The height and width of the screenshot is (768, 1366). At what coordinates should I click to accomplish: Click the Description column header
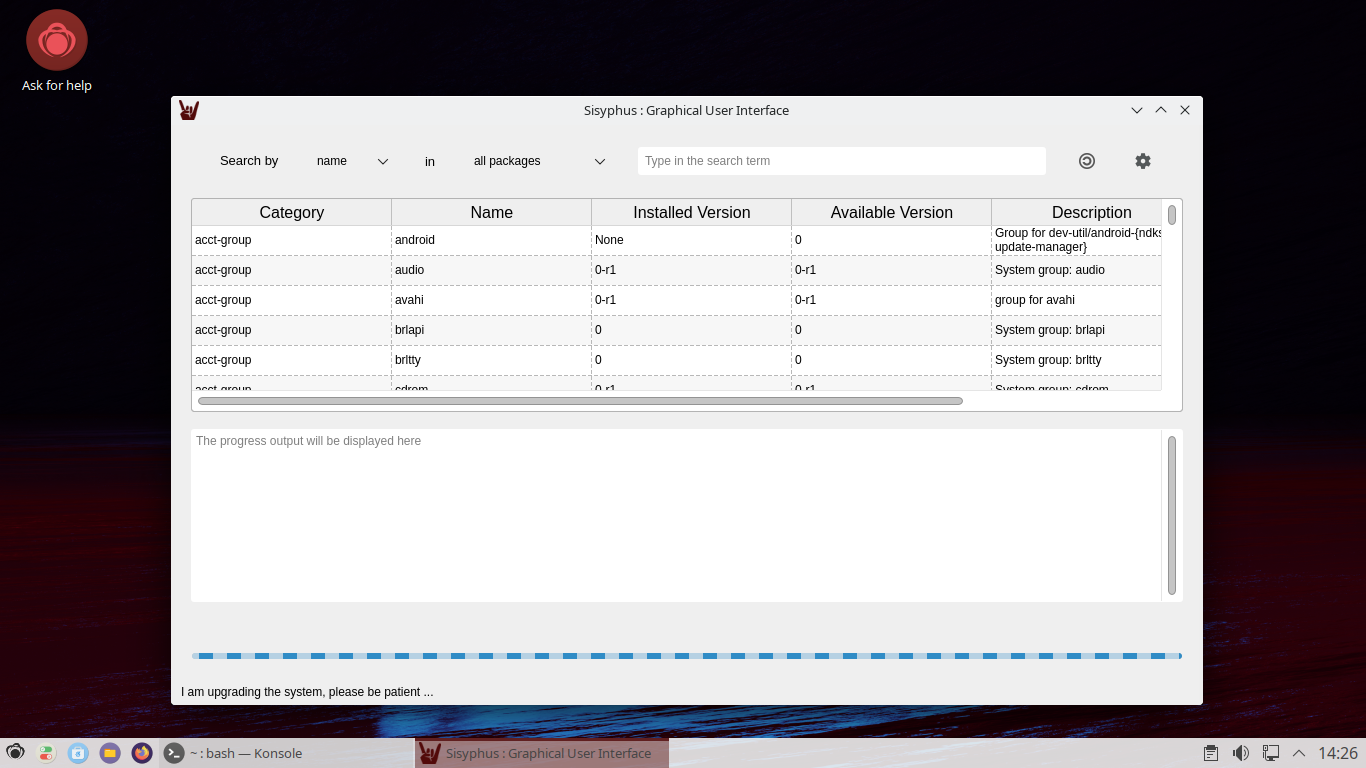[1077, 212]
